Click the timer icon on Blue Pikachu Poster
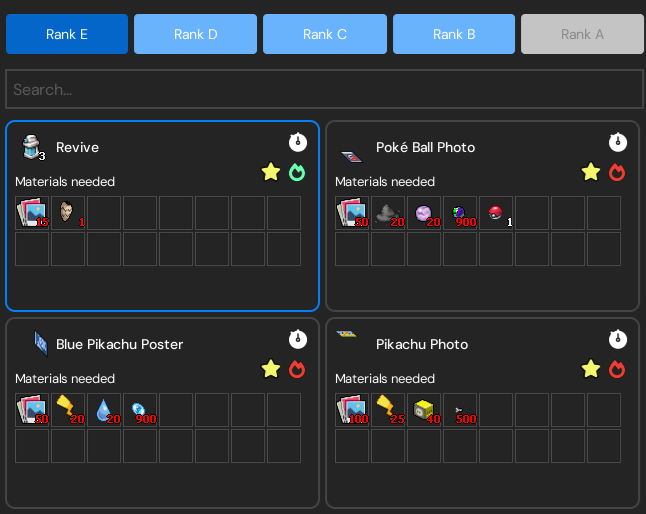646x514 pixels. (297, 339)
